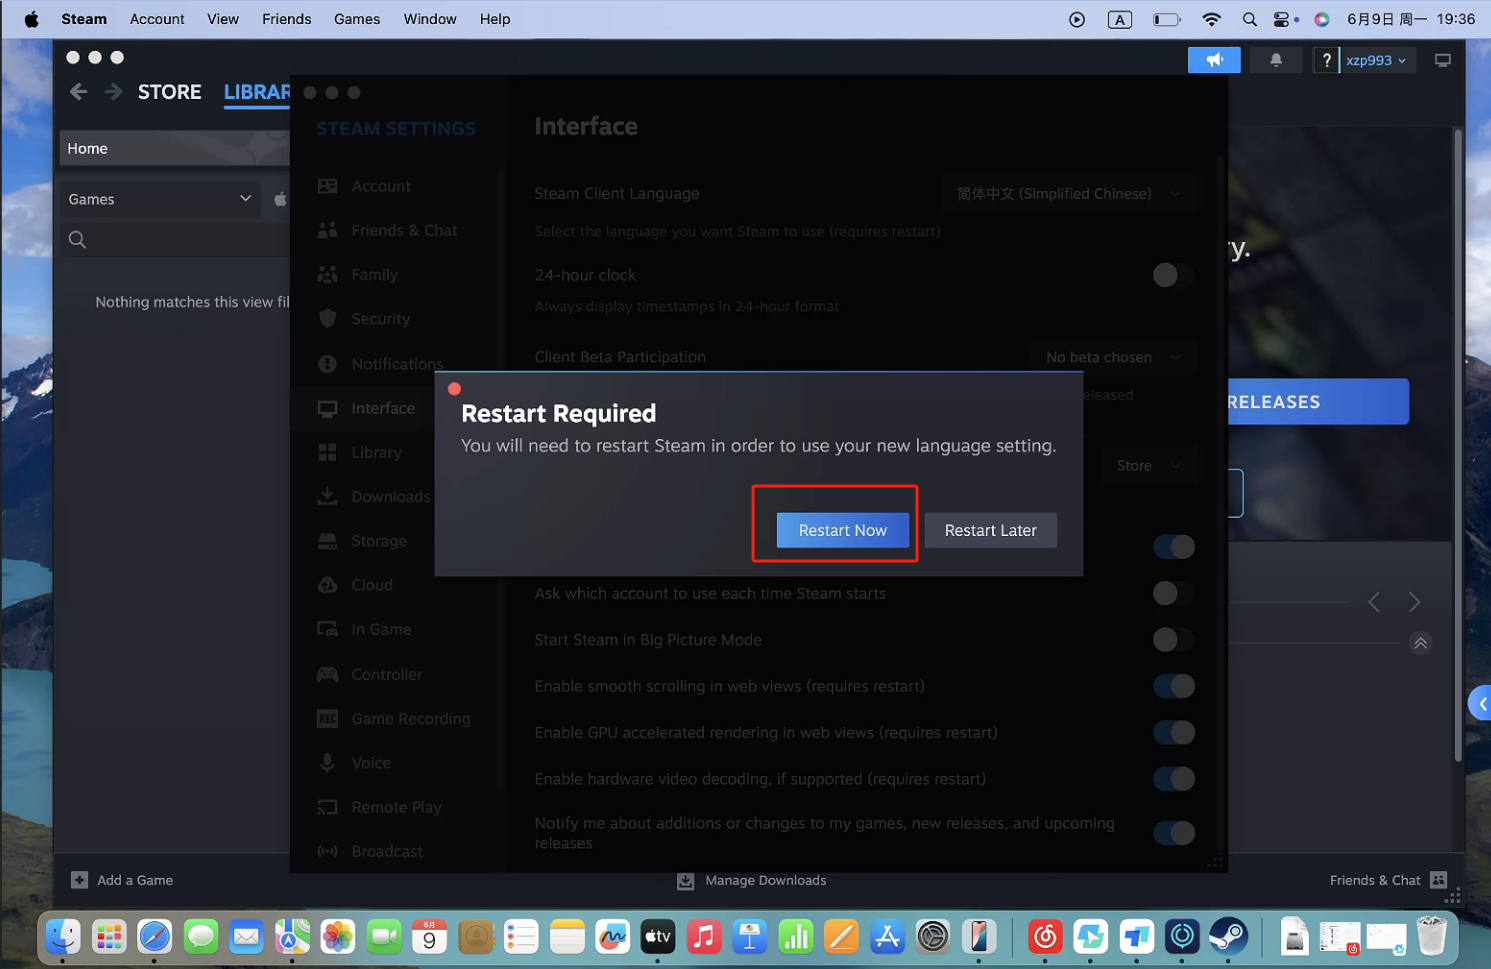This screenshot has height=969, width=1491.
Task: Open the Library settings section
Action: 376,452
